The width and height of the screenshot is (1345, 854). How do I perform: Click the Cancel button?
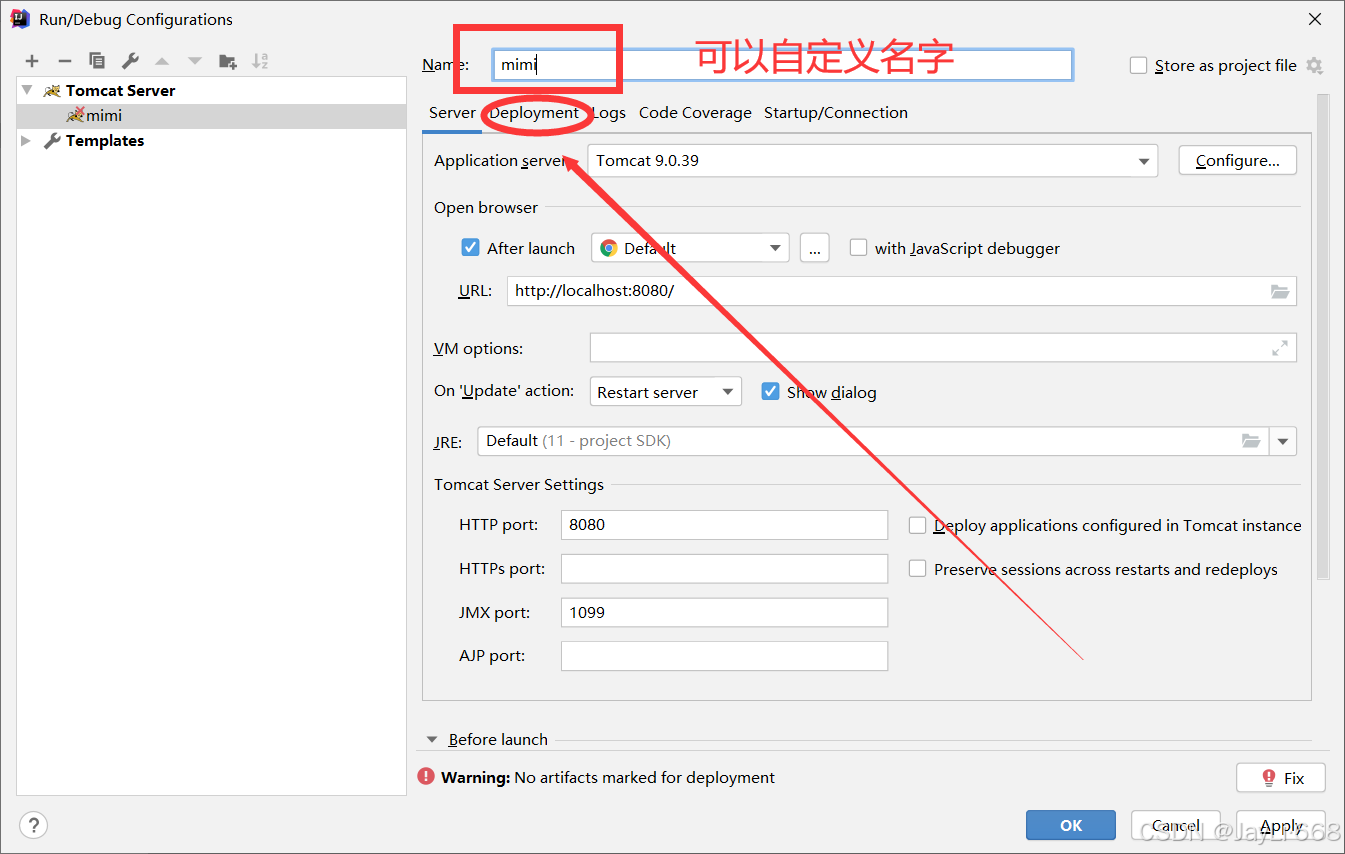1176,825
